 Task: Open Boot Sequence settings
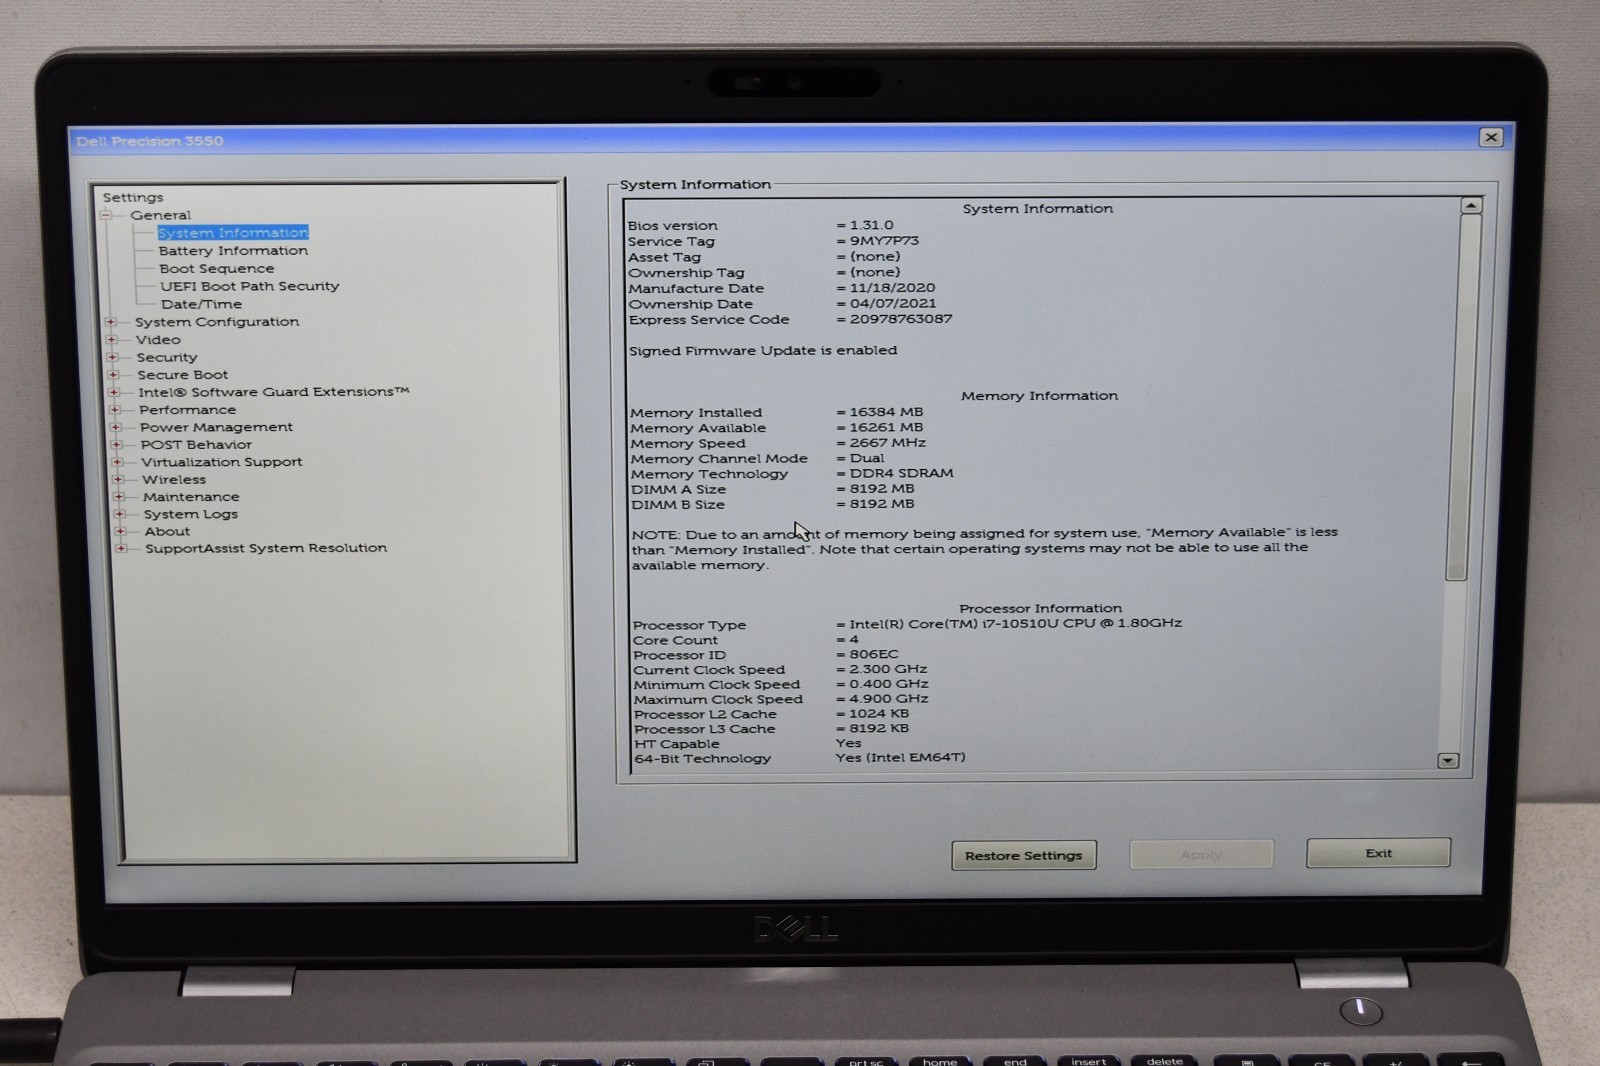coord(216,269)
